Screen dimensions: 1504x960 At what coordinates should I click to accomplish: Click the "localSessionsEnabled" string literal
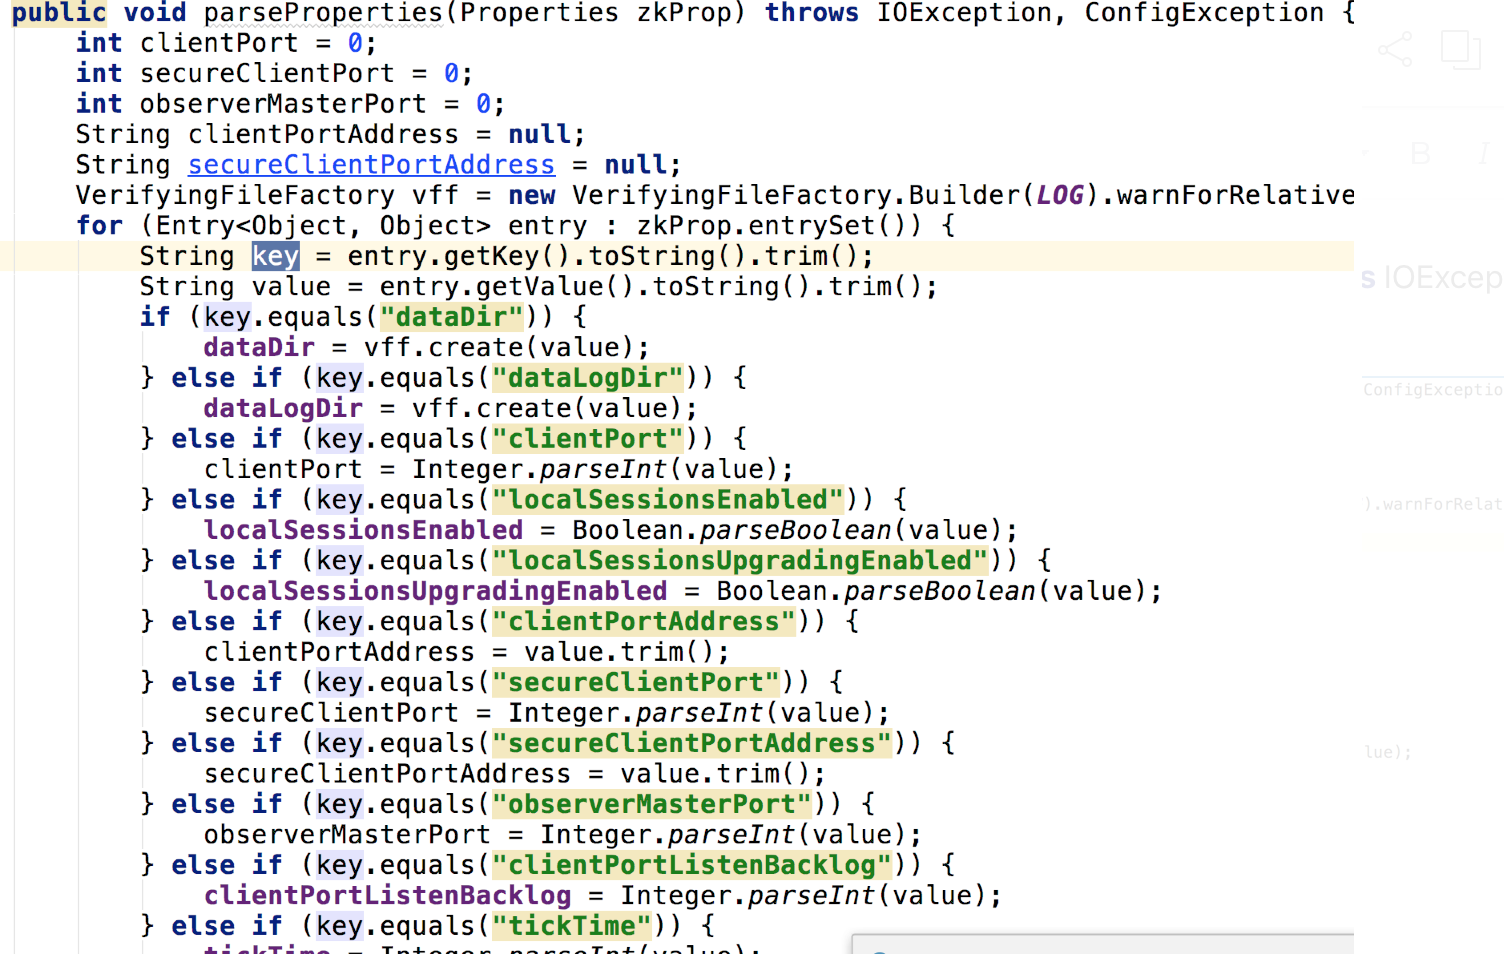[668, 500]
